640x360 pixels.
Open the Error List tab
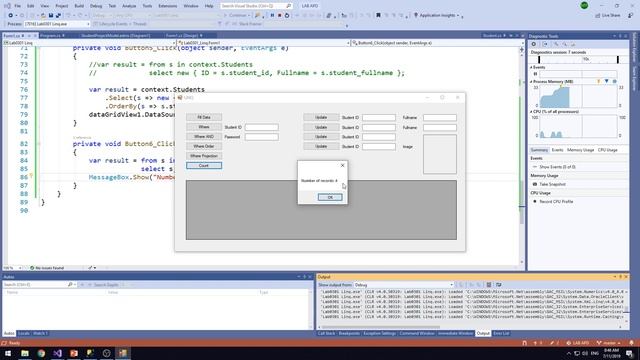click(501, 333)
